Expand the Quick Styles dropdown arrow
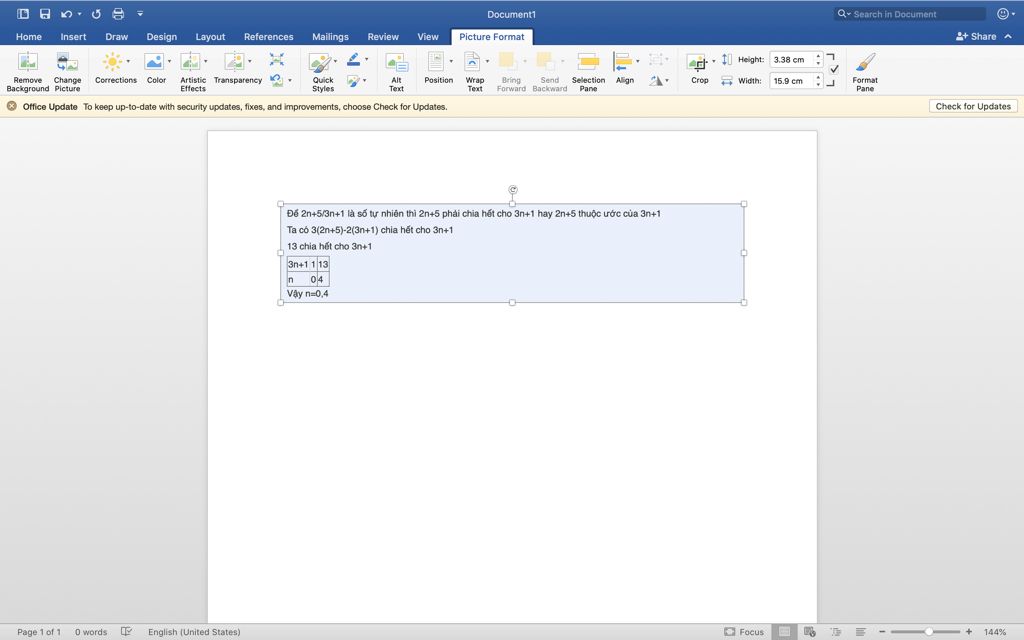 (336, 61)
